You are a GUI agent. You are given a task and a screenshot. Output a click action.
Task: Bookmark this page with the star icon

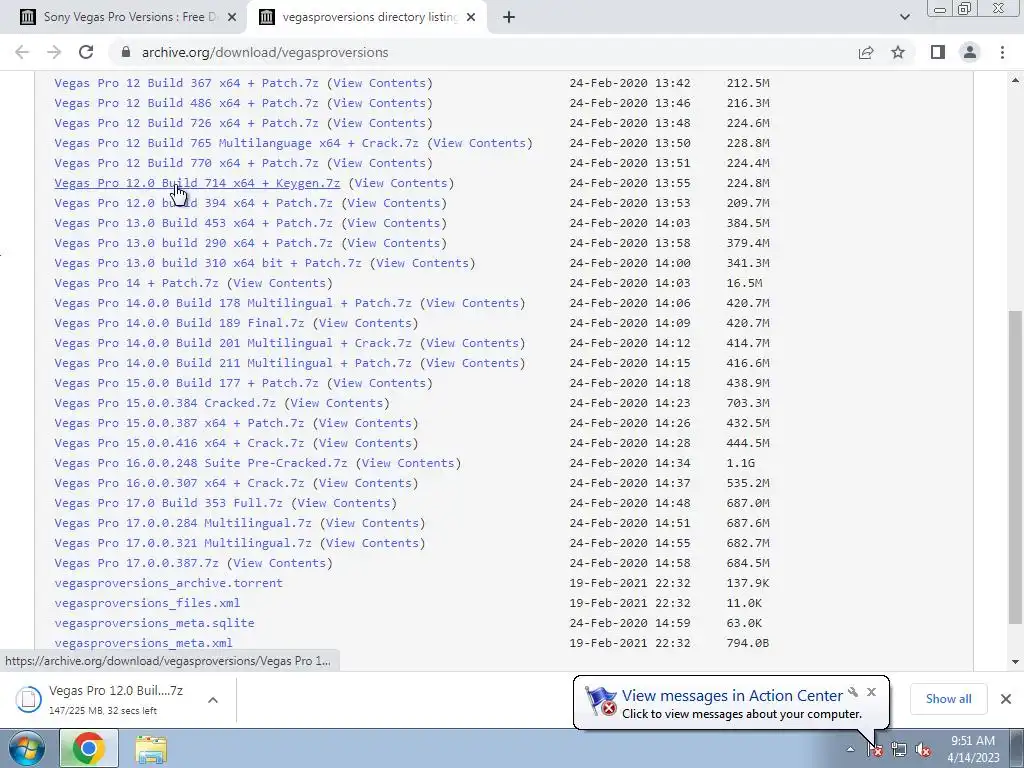(x=898, y=52)
